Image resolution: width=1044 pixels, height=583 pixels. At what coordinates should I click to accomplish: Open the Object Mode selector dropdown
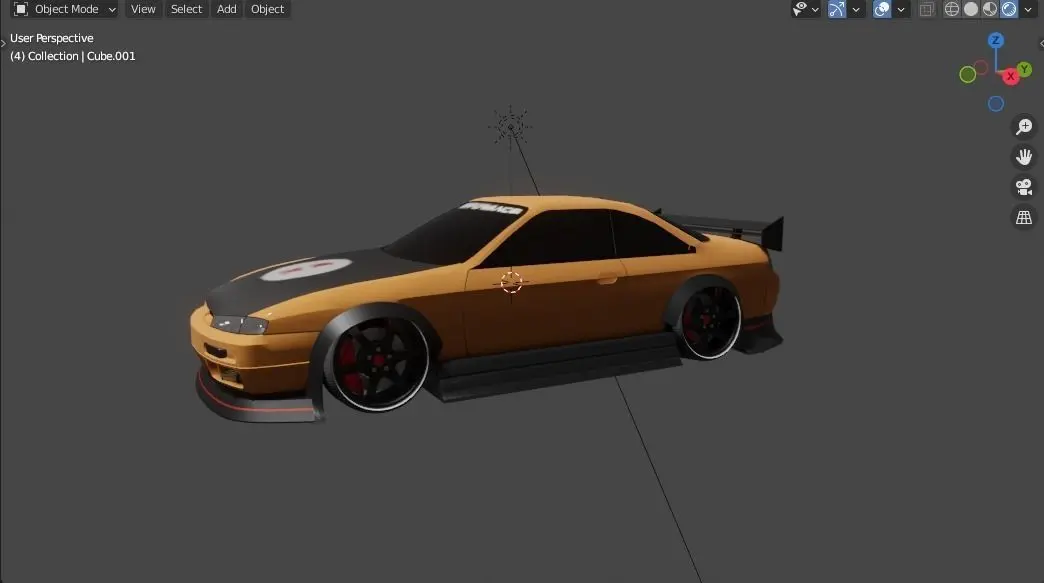coord(65,9)
